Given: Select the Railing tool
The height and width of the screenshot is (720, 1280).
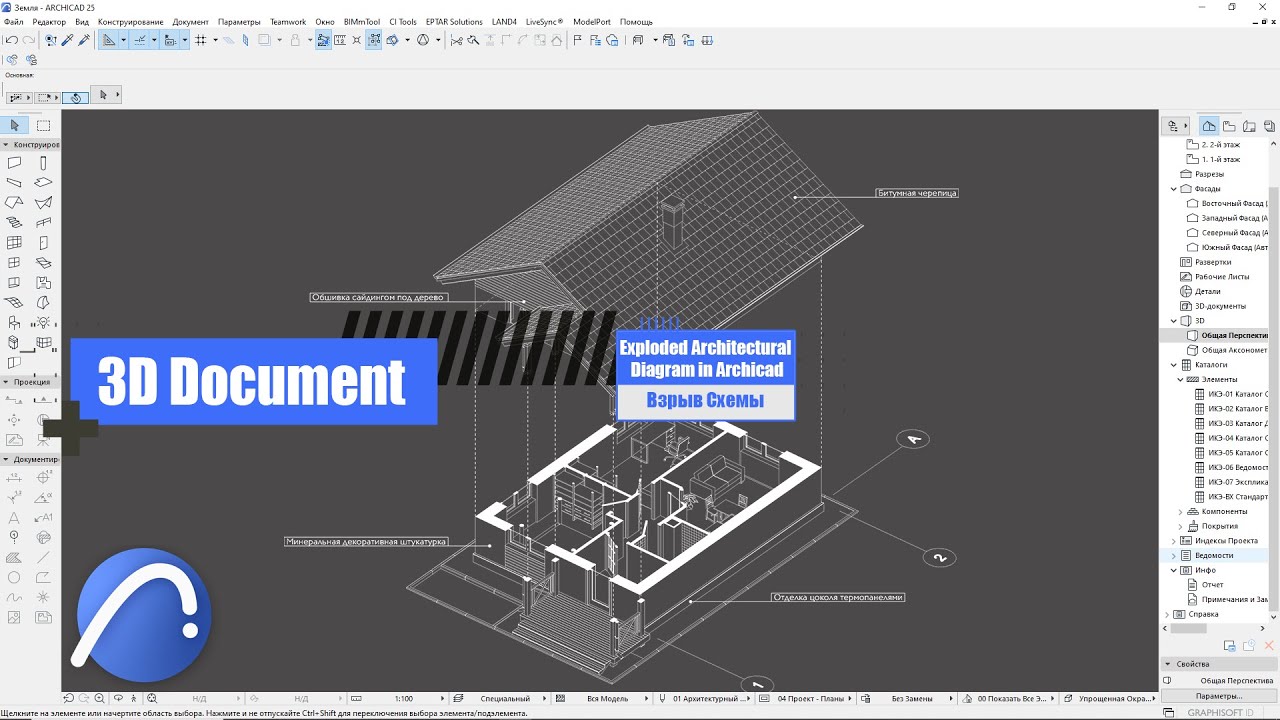Looking at the screenshot, I should [43, 223].
